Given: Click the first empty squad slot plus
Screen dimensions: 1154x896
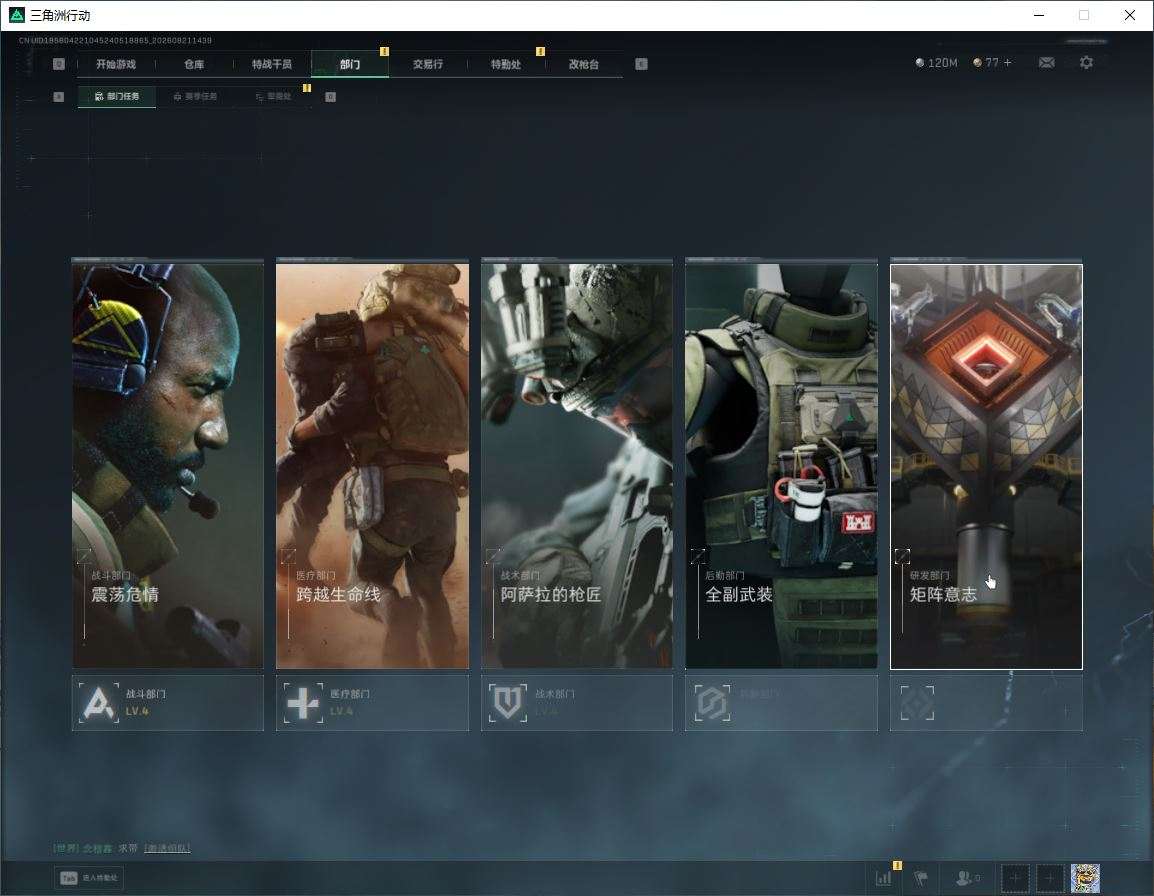Looking at the screenshot, I should click(1015, 878).
